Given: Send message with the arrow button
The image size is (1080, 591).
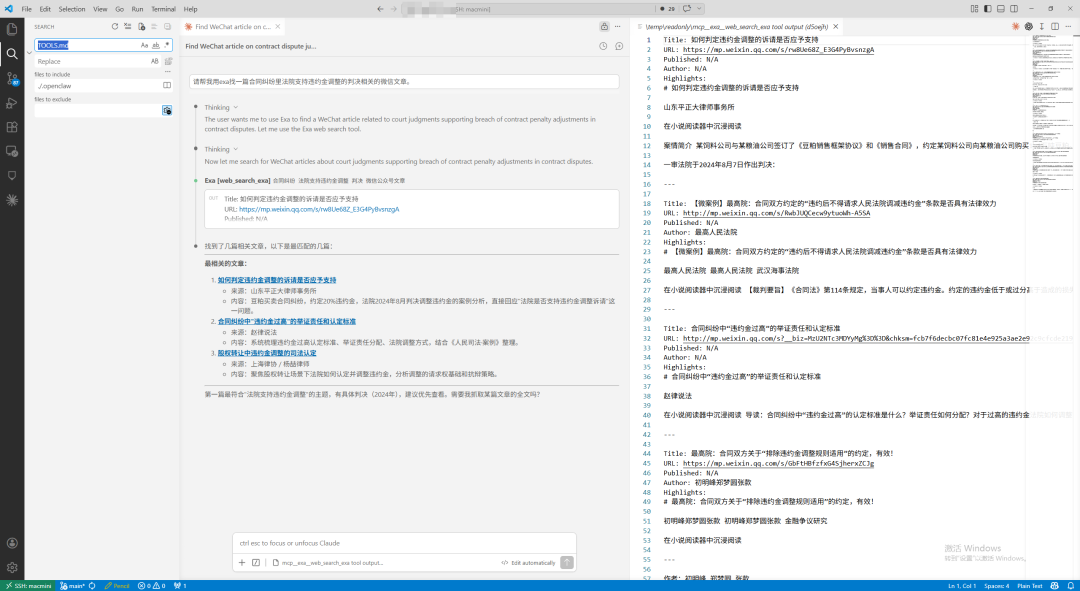Looking at the screenshot, I should coord(567,563).
